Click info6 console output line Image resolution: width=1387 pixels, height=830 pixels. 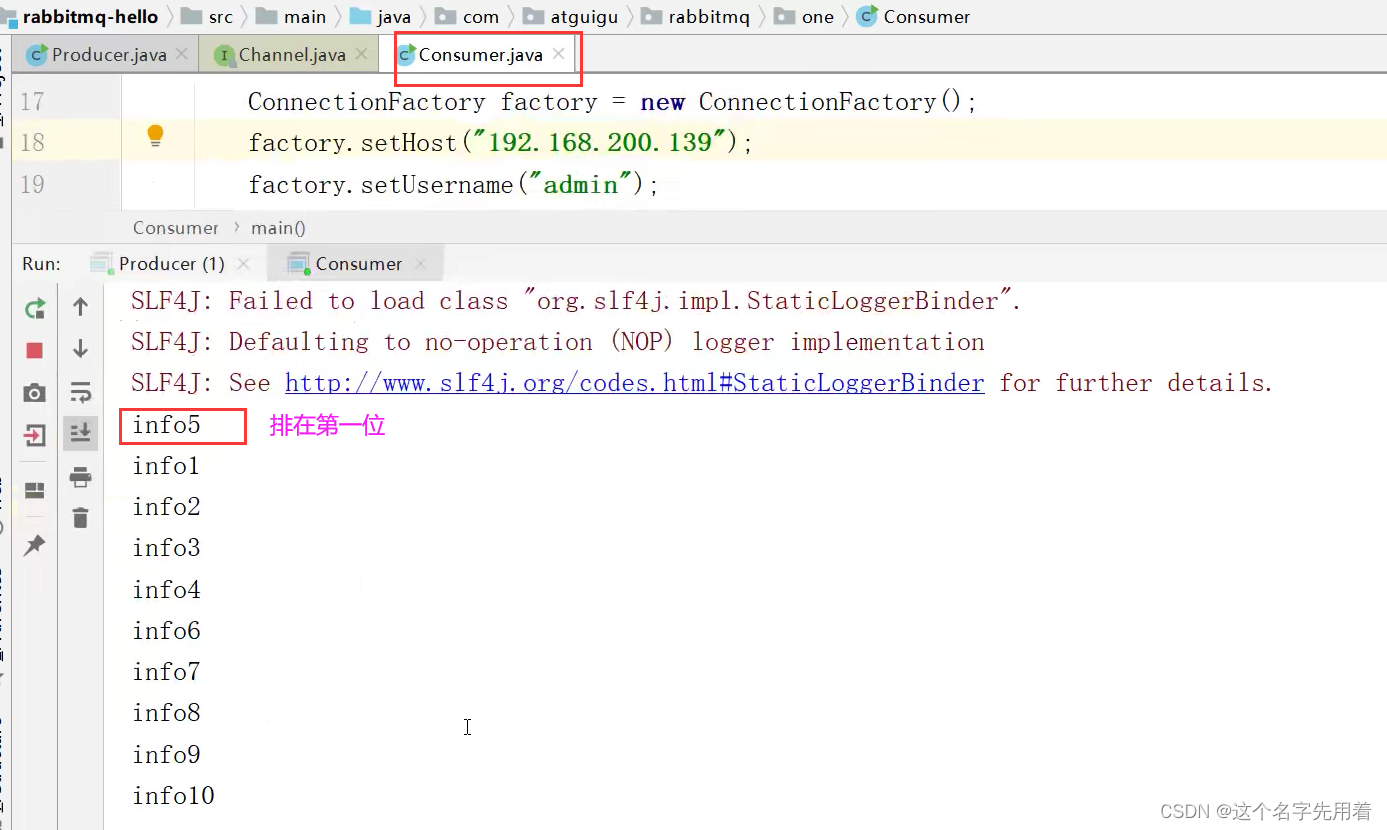coord(167,631)
